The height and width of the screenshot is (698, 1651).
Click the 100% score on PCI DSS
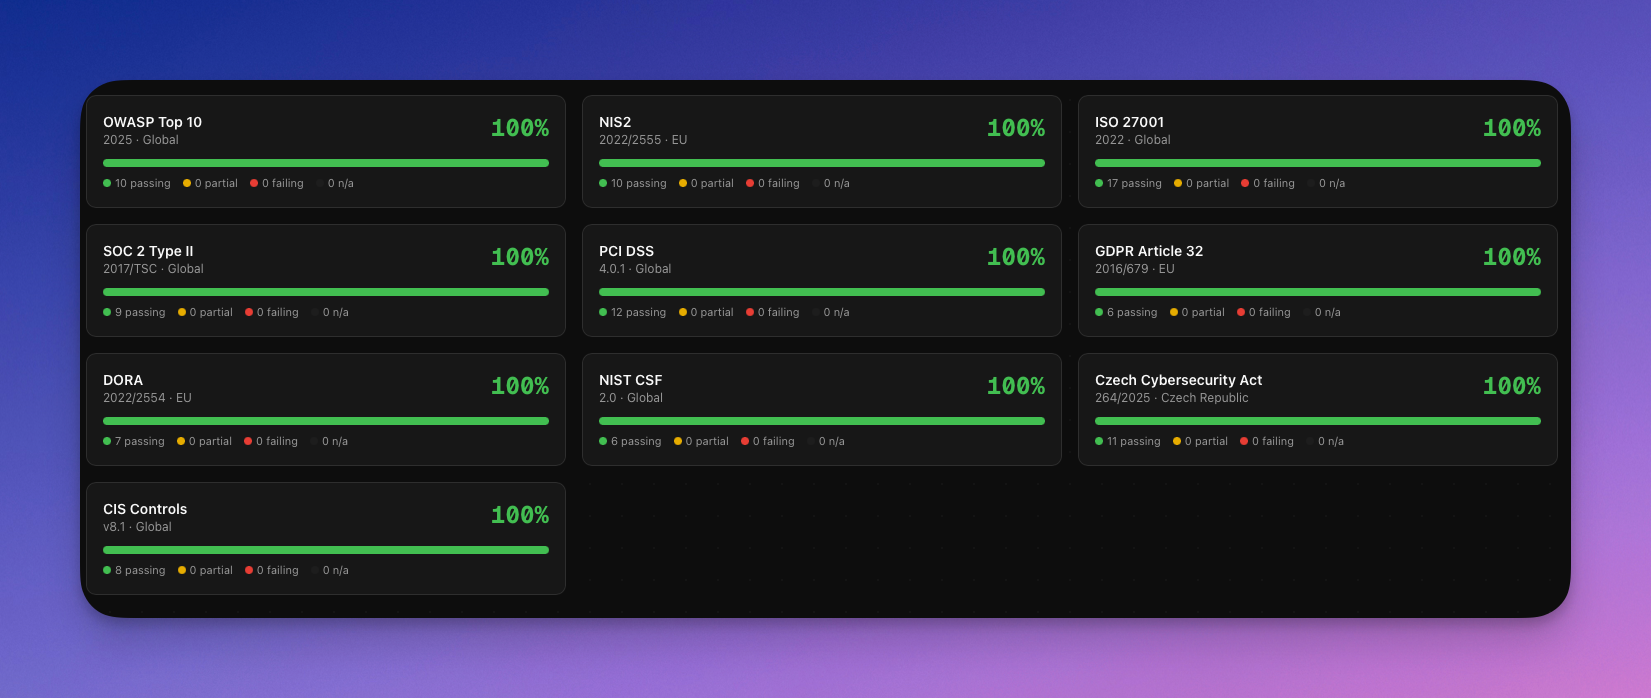tap(1016, 257)
